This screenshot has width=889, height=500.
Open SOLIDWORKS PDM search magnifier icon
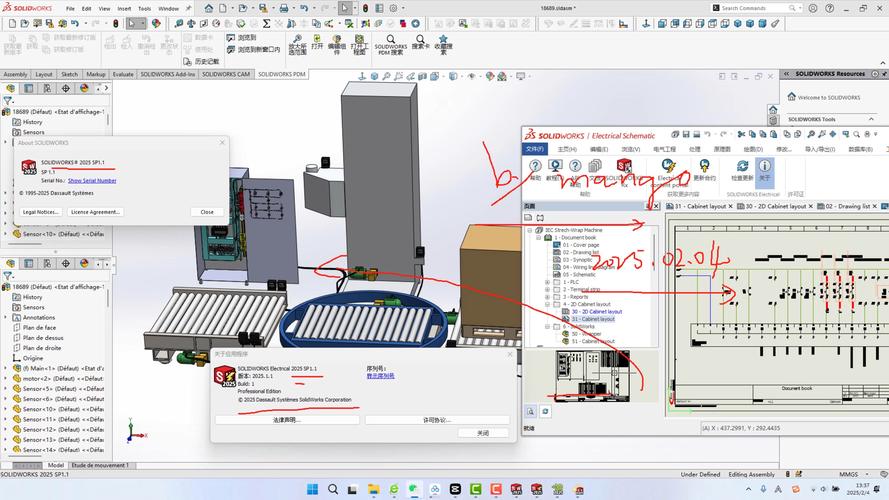pyautogui.click(x=391, y=39)
